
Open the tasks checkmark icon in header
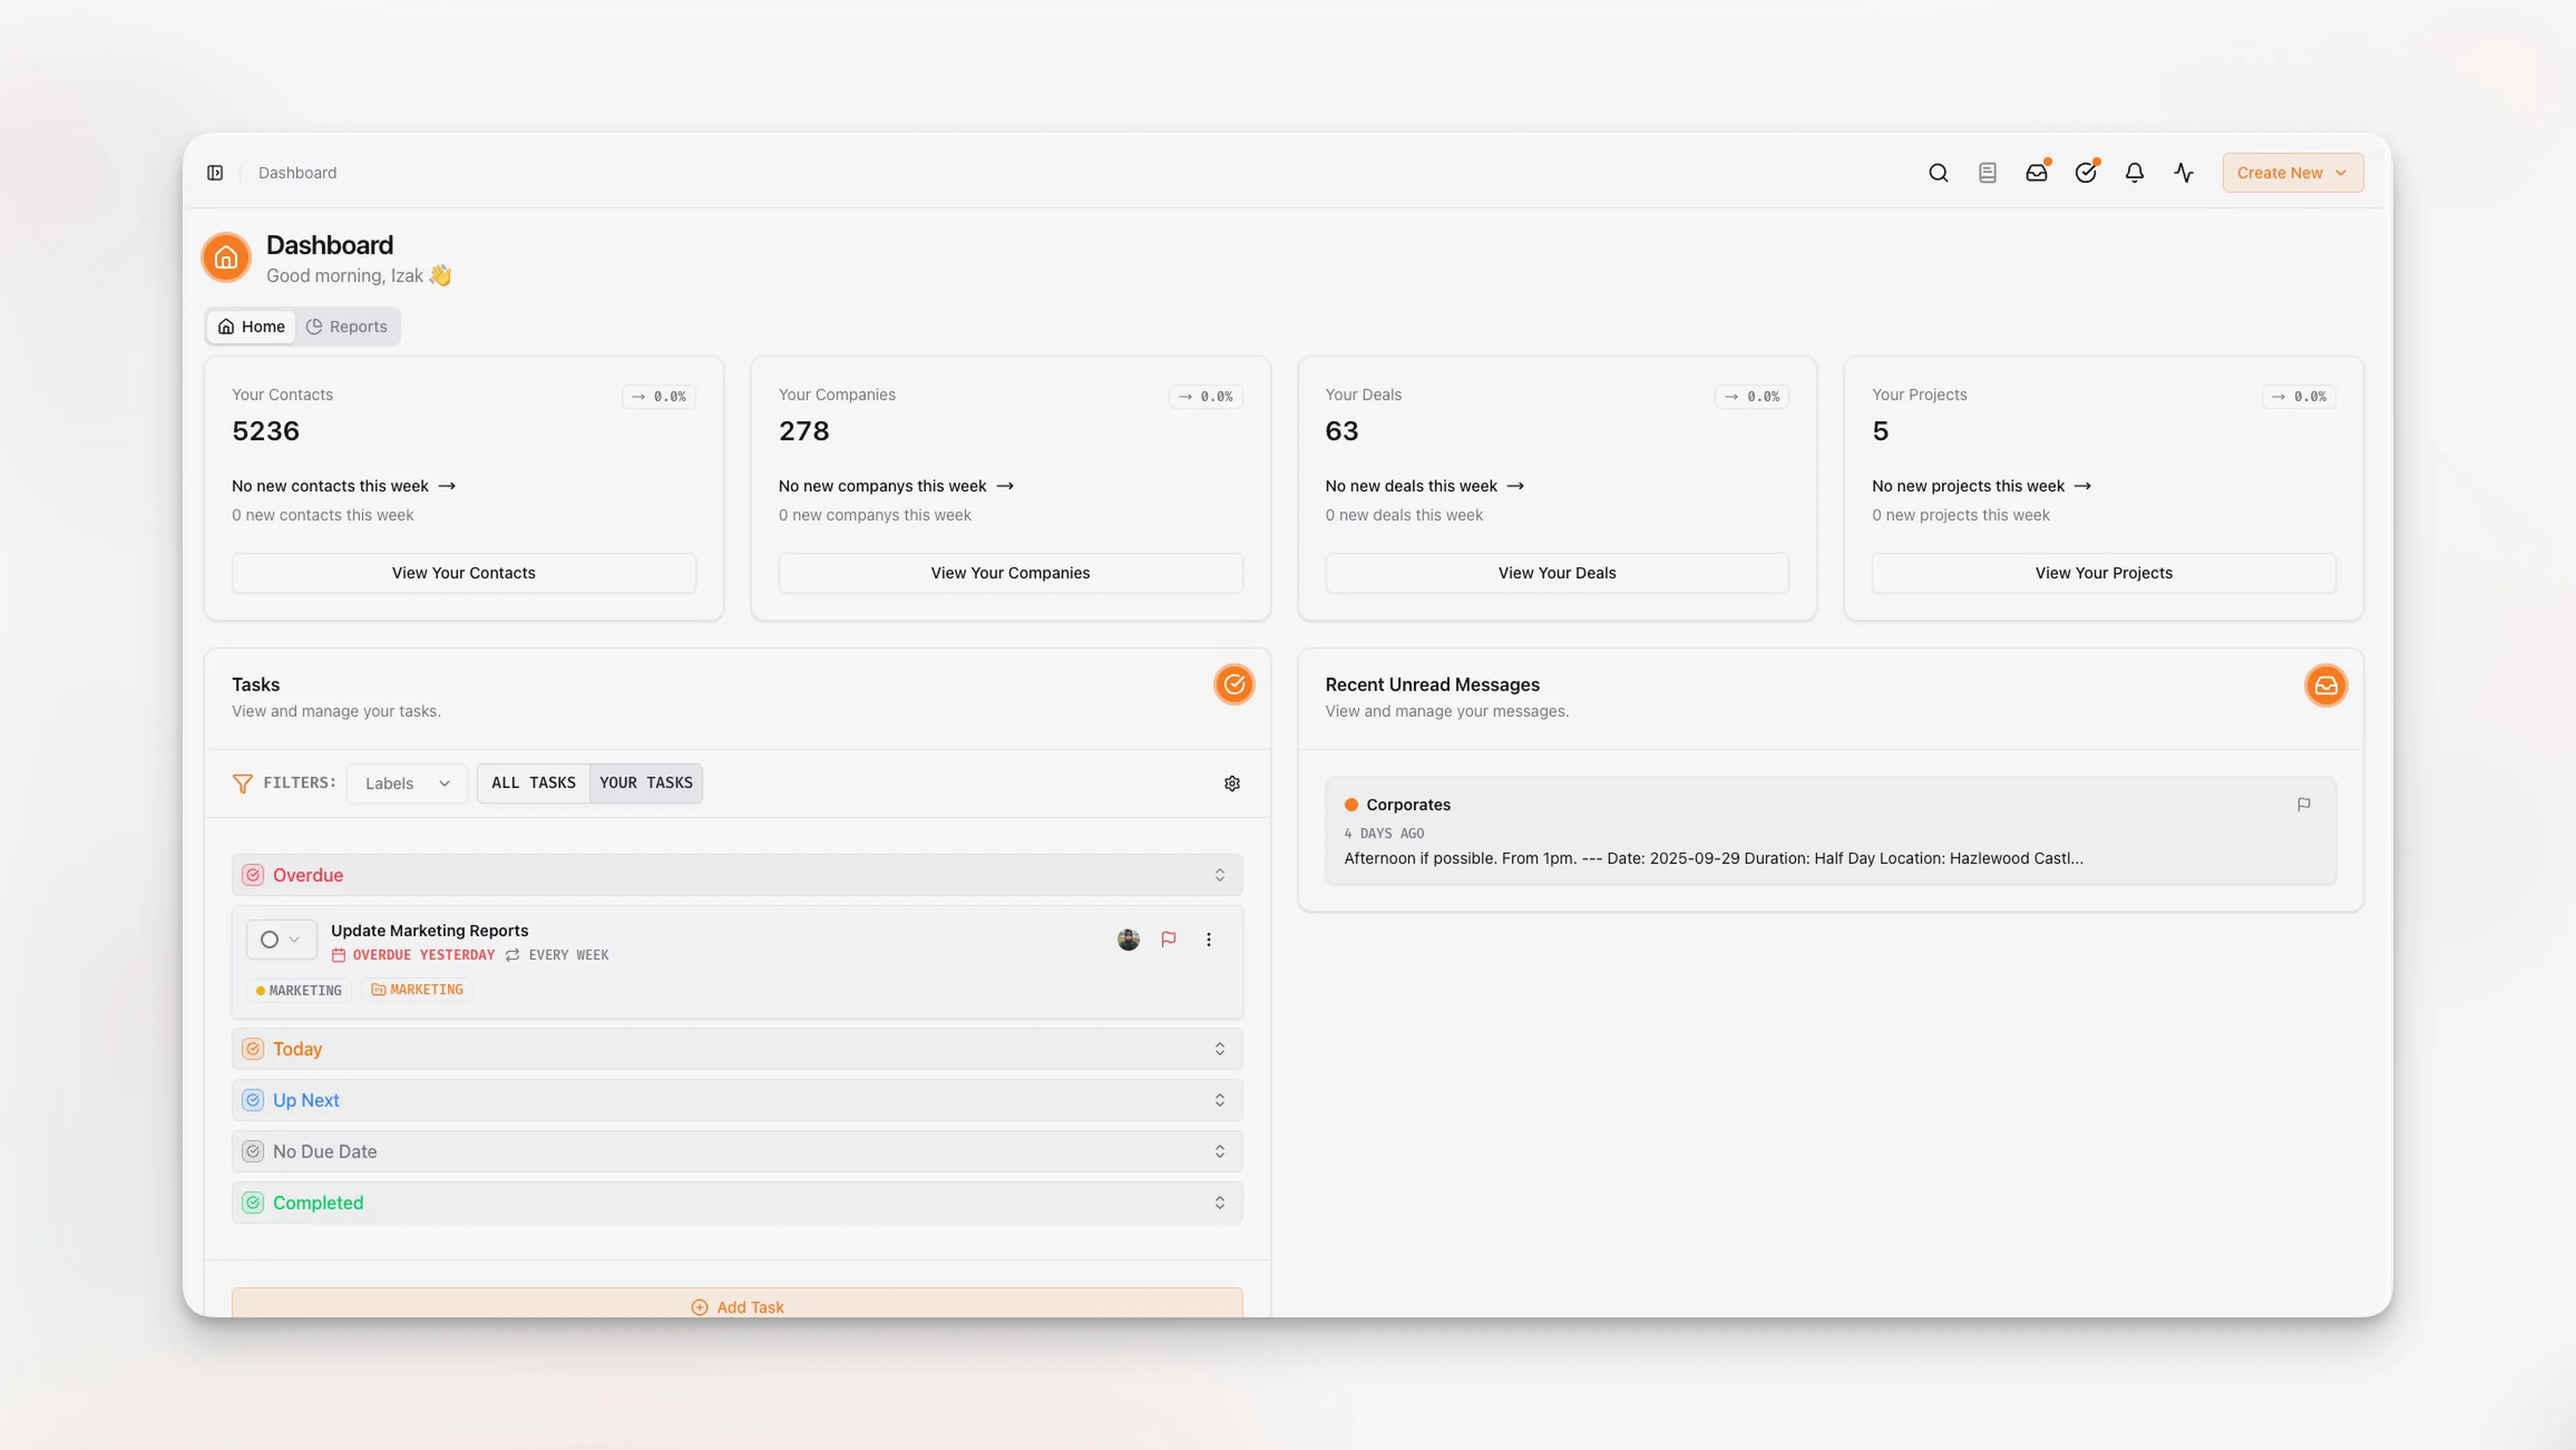click(2085, 173)
